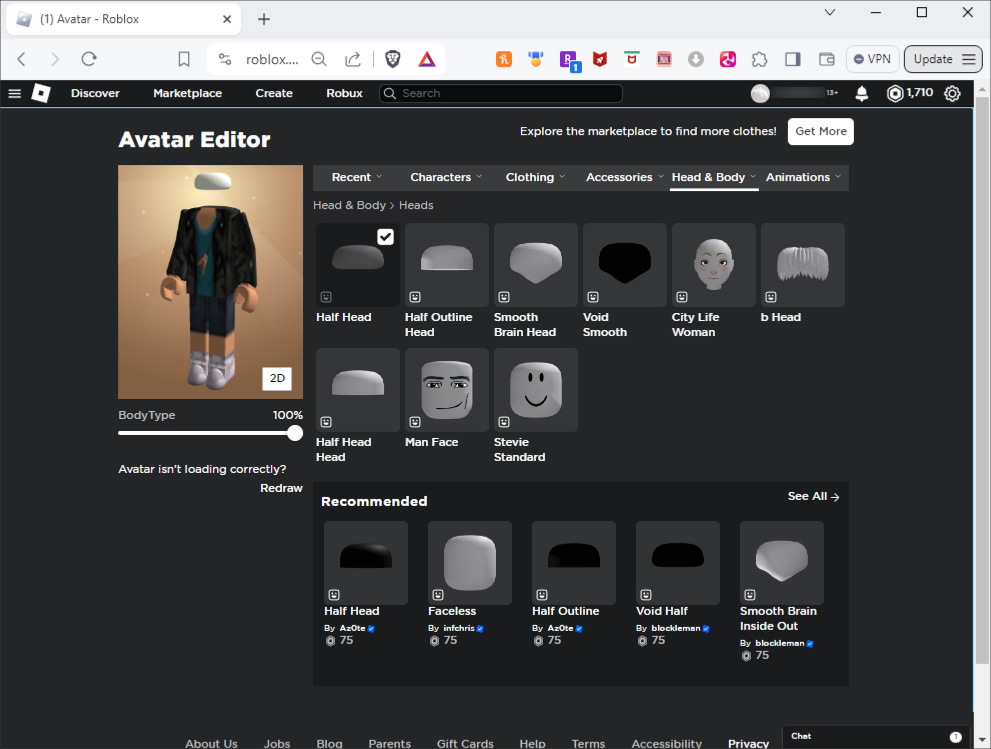Open the Robux balance icon

tap(895, 93)
